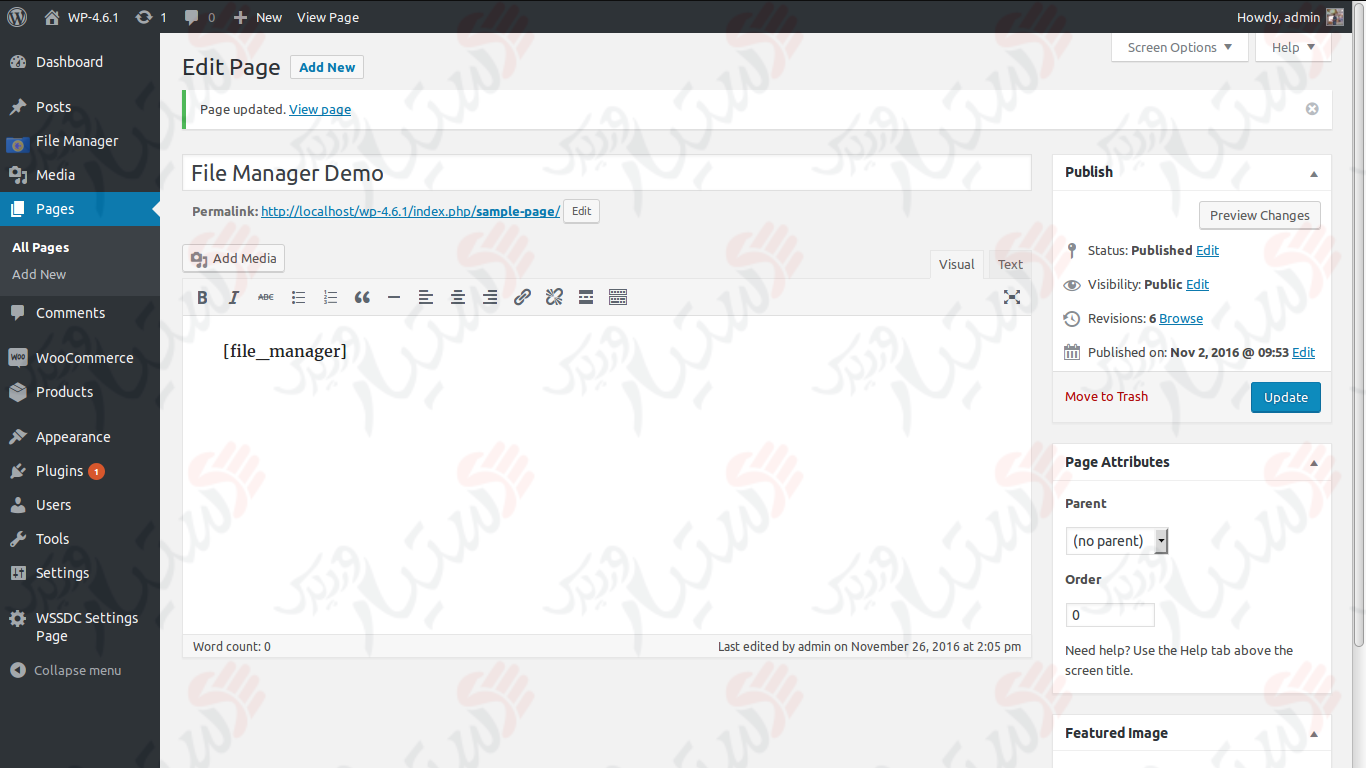Toggle italic formatting in editor toolbar
Image resolution: width=1366 pixels, height=768 pixels.
coord(234,297)
